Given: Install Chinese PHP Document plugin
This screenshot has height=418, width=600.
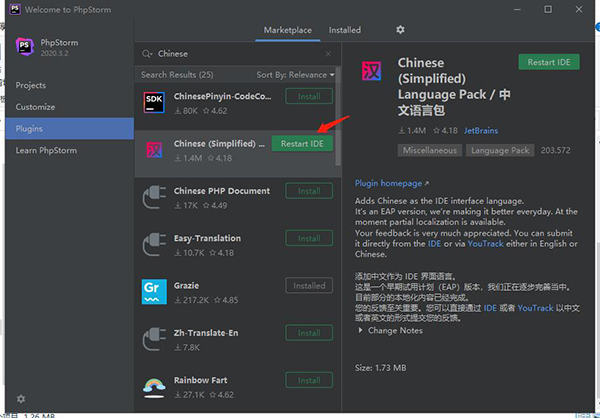Looking at the screenshot, I should click(x=309, y=191).
